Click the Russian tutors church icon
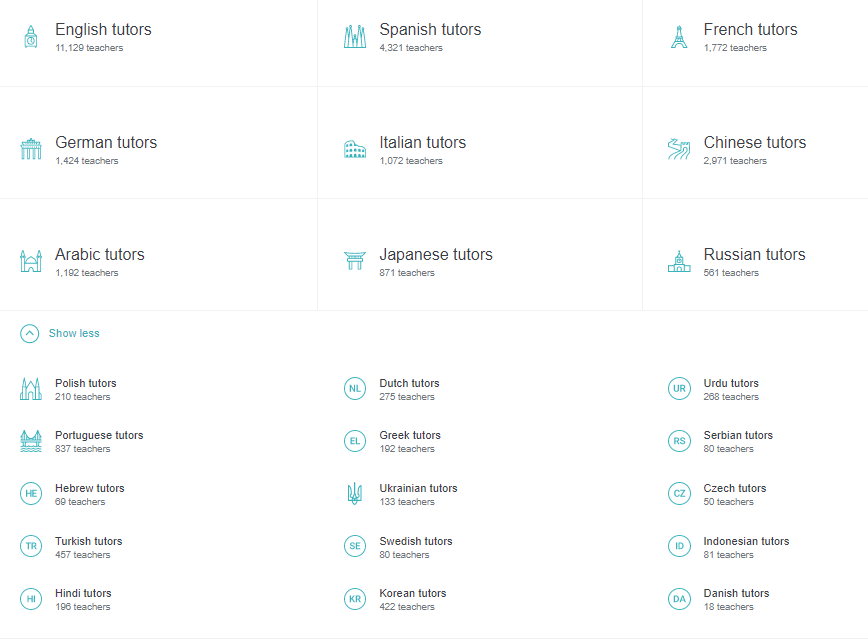The height and width of the screenshot is (639, 868). [679, 262]
